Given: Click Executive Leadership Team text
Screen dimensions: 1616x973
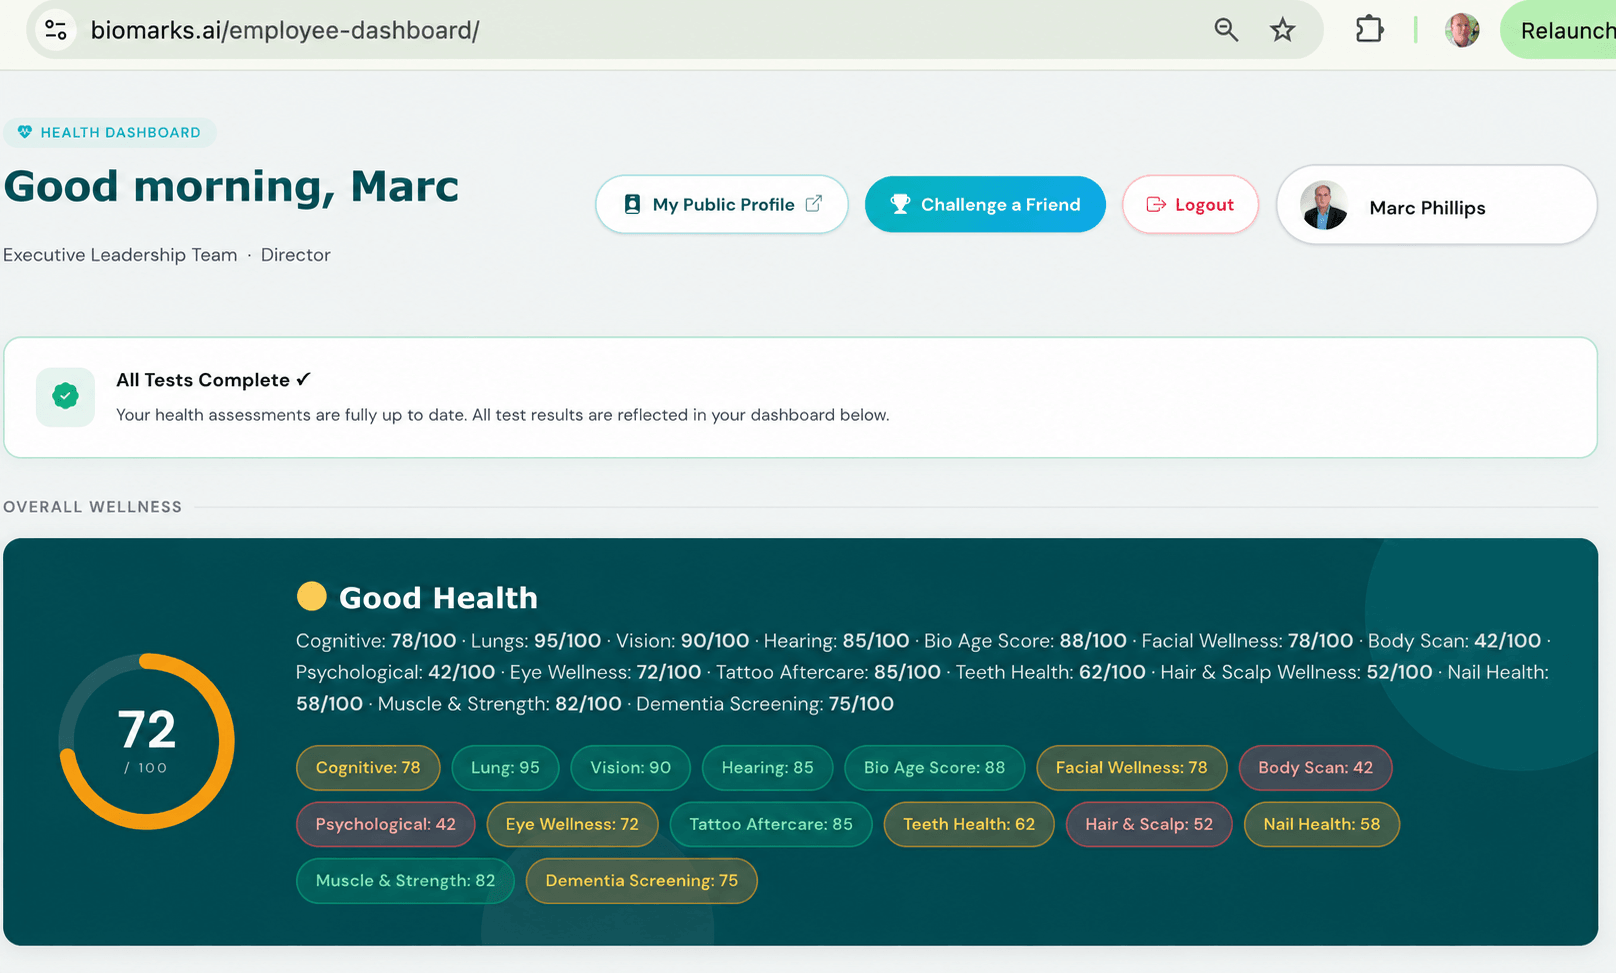Looking at the screenshot, I should pyautogui.click(x=120, y=255).
